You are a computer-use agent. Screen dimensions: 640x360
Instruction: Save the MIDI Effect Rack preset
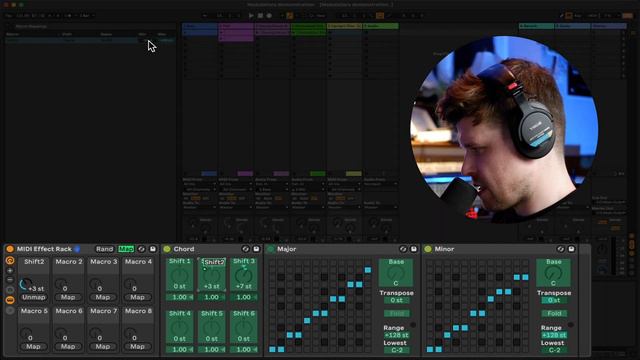coord(153,249)
